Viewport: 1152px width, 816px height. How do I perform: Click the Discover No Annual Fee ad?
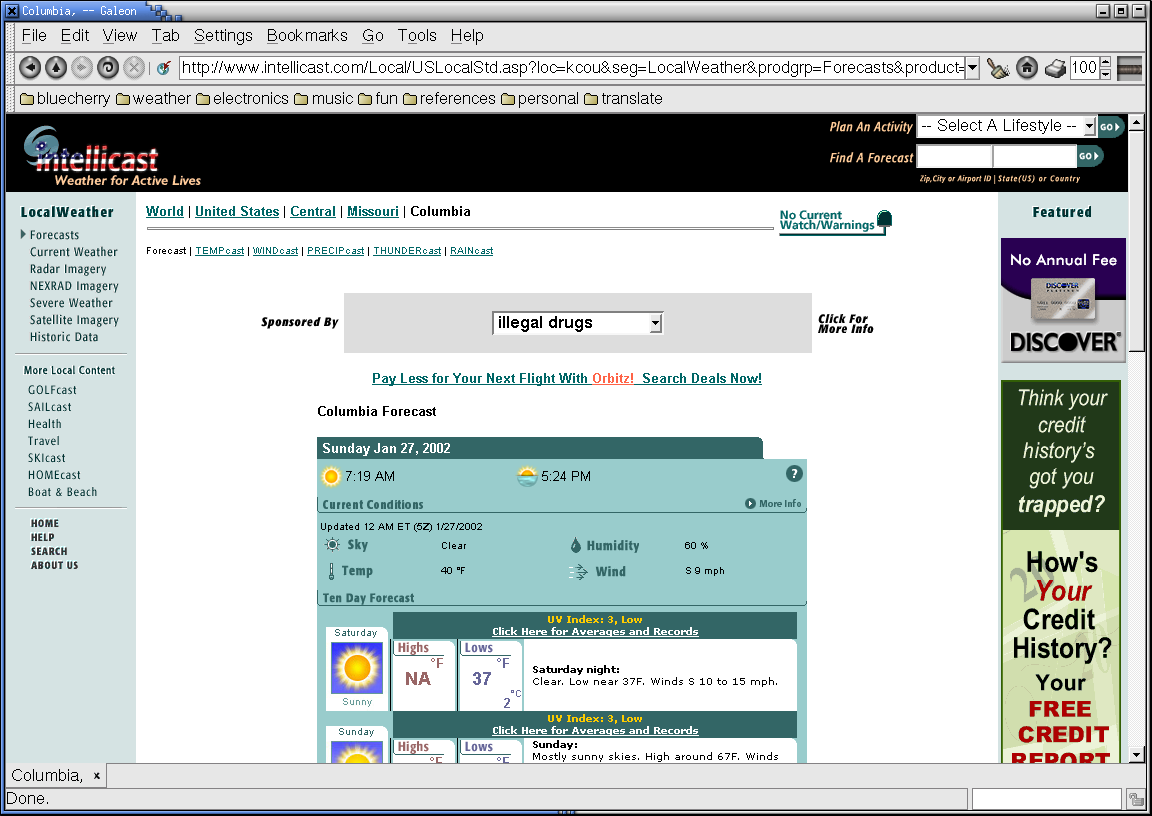(x=1063, y=300)
